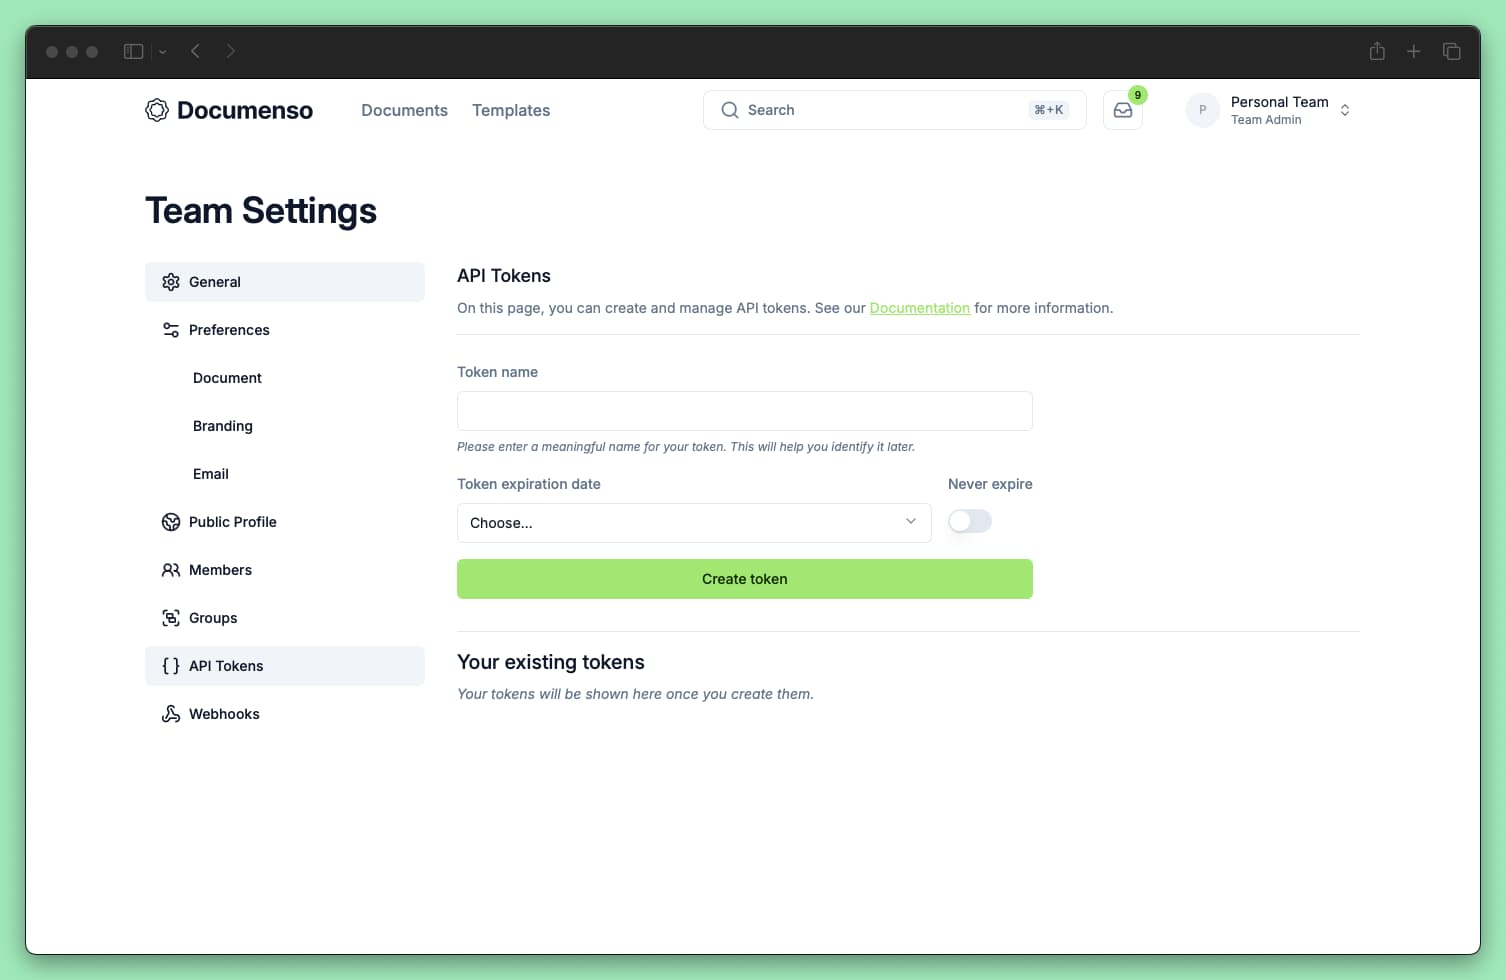
Task: Navigate to Branding settings
Action: pyautogui.click(x=222, y=425)
